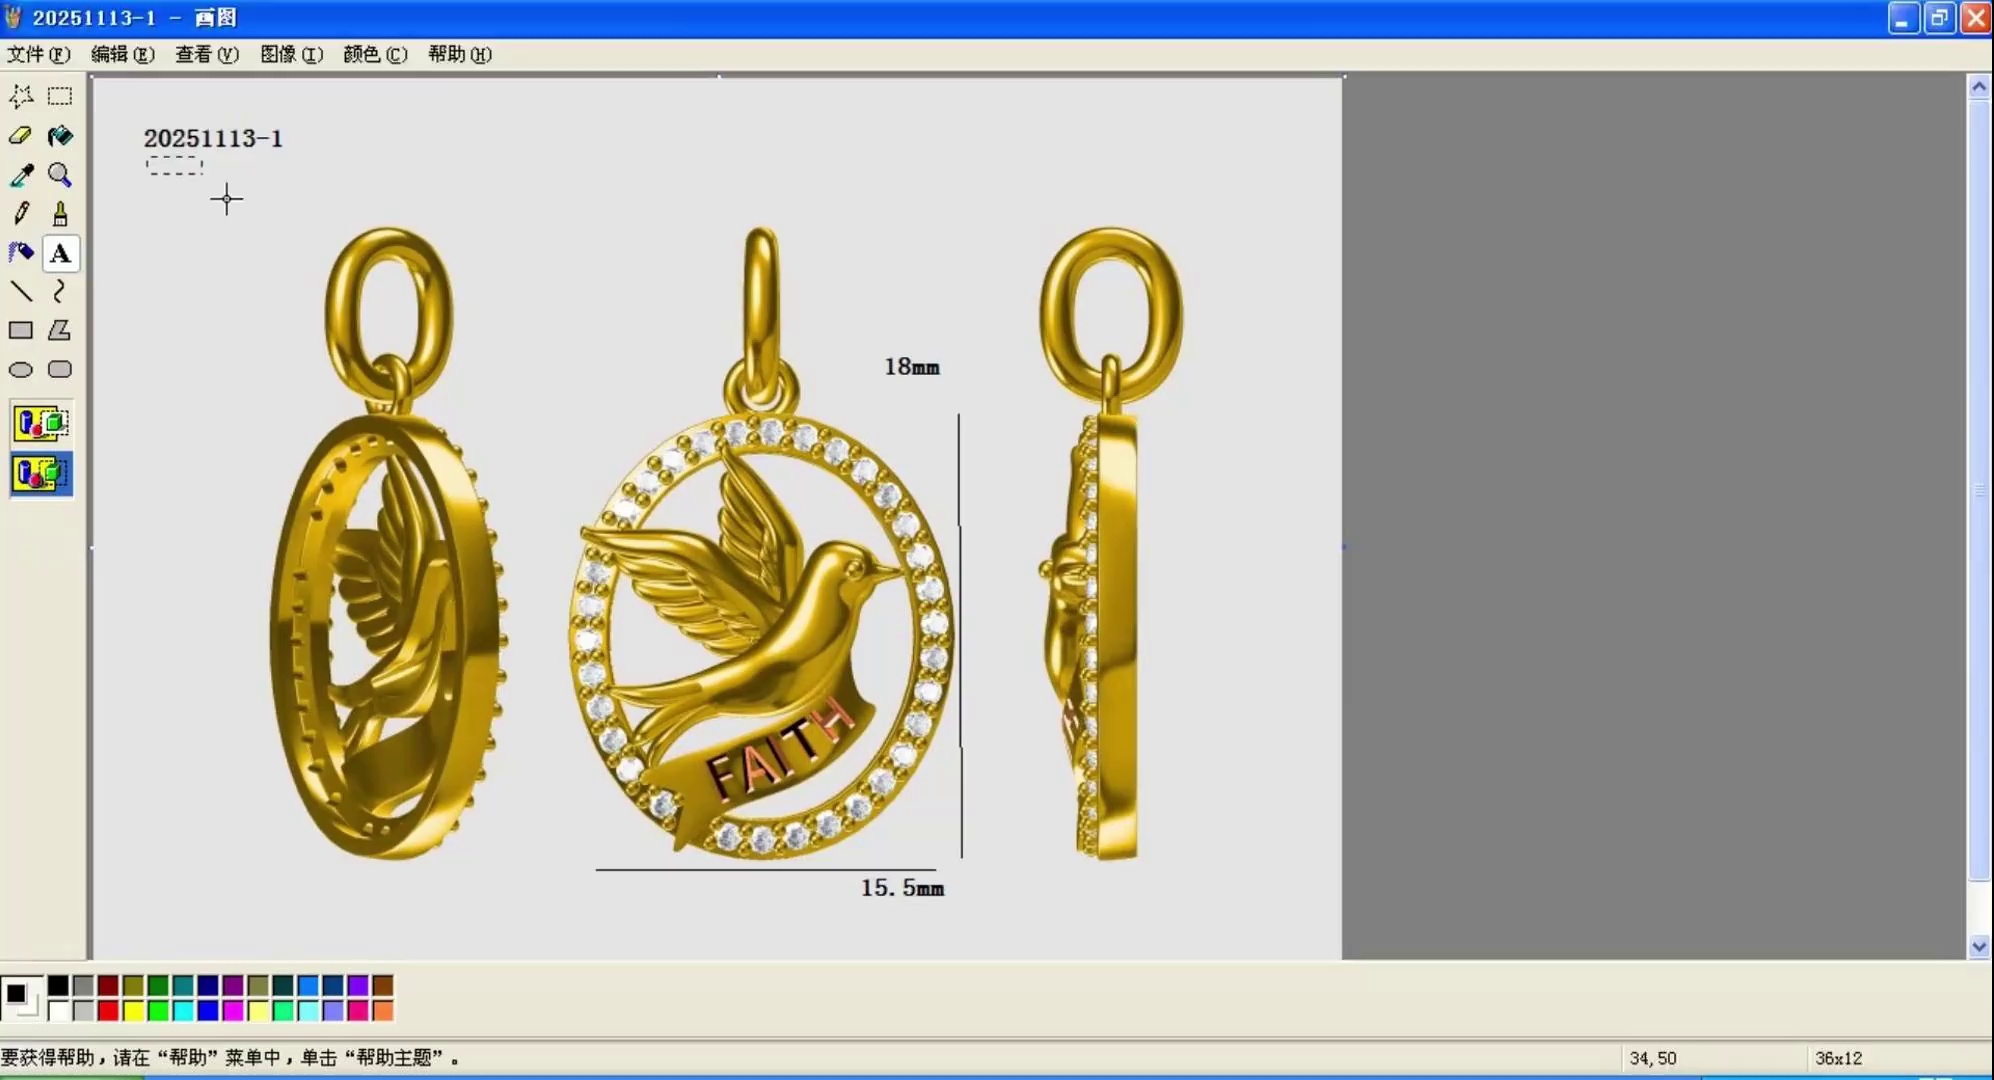Select the Magnifier tool

point(60,176)
